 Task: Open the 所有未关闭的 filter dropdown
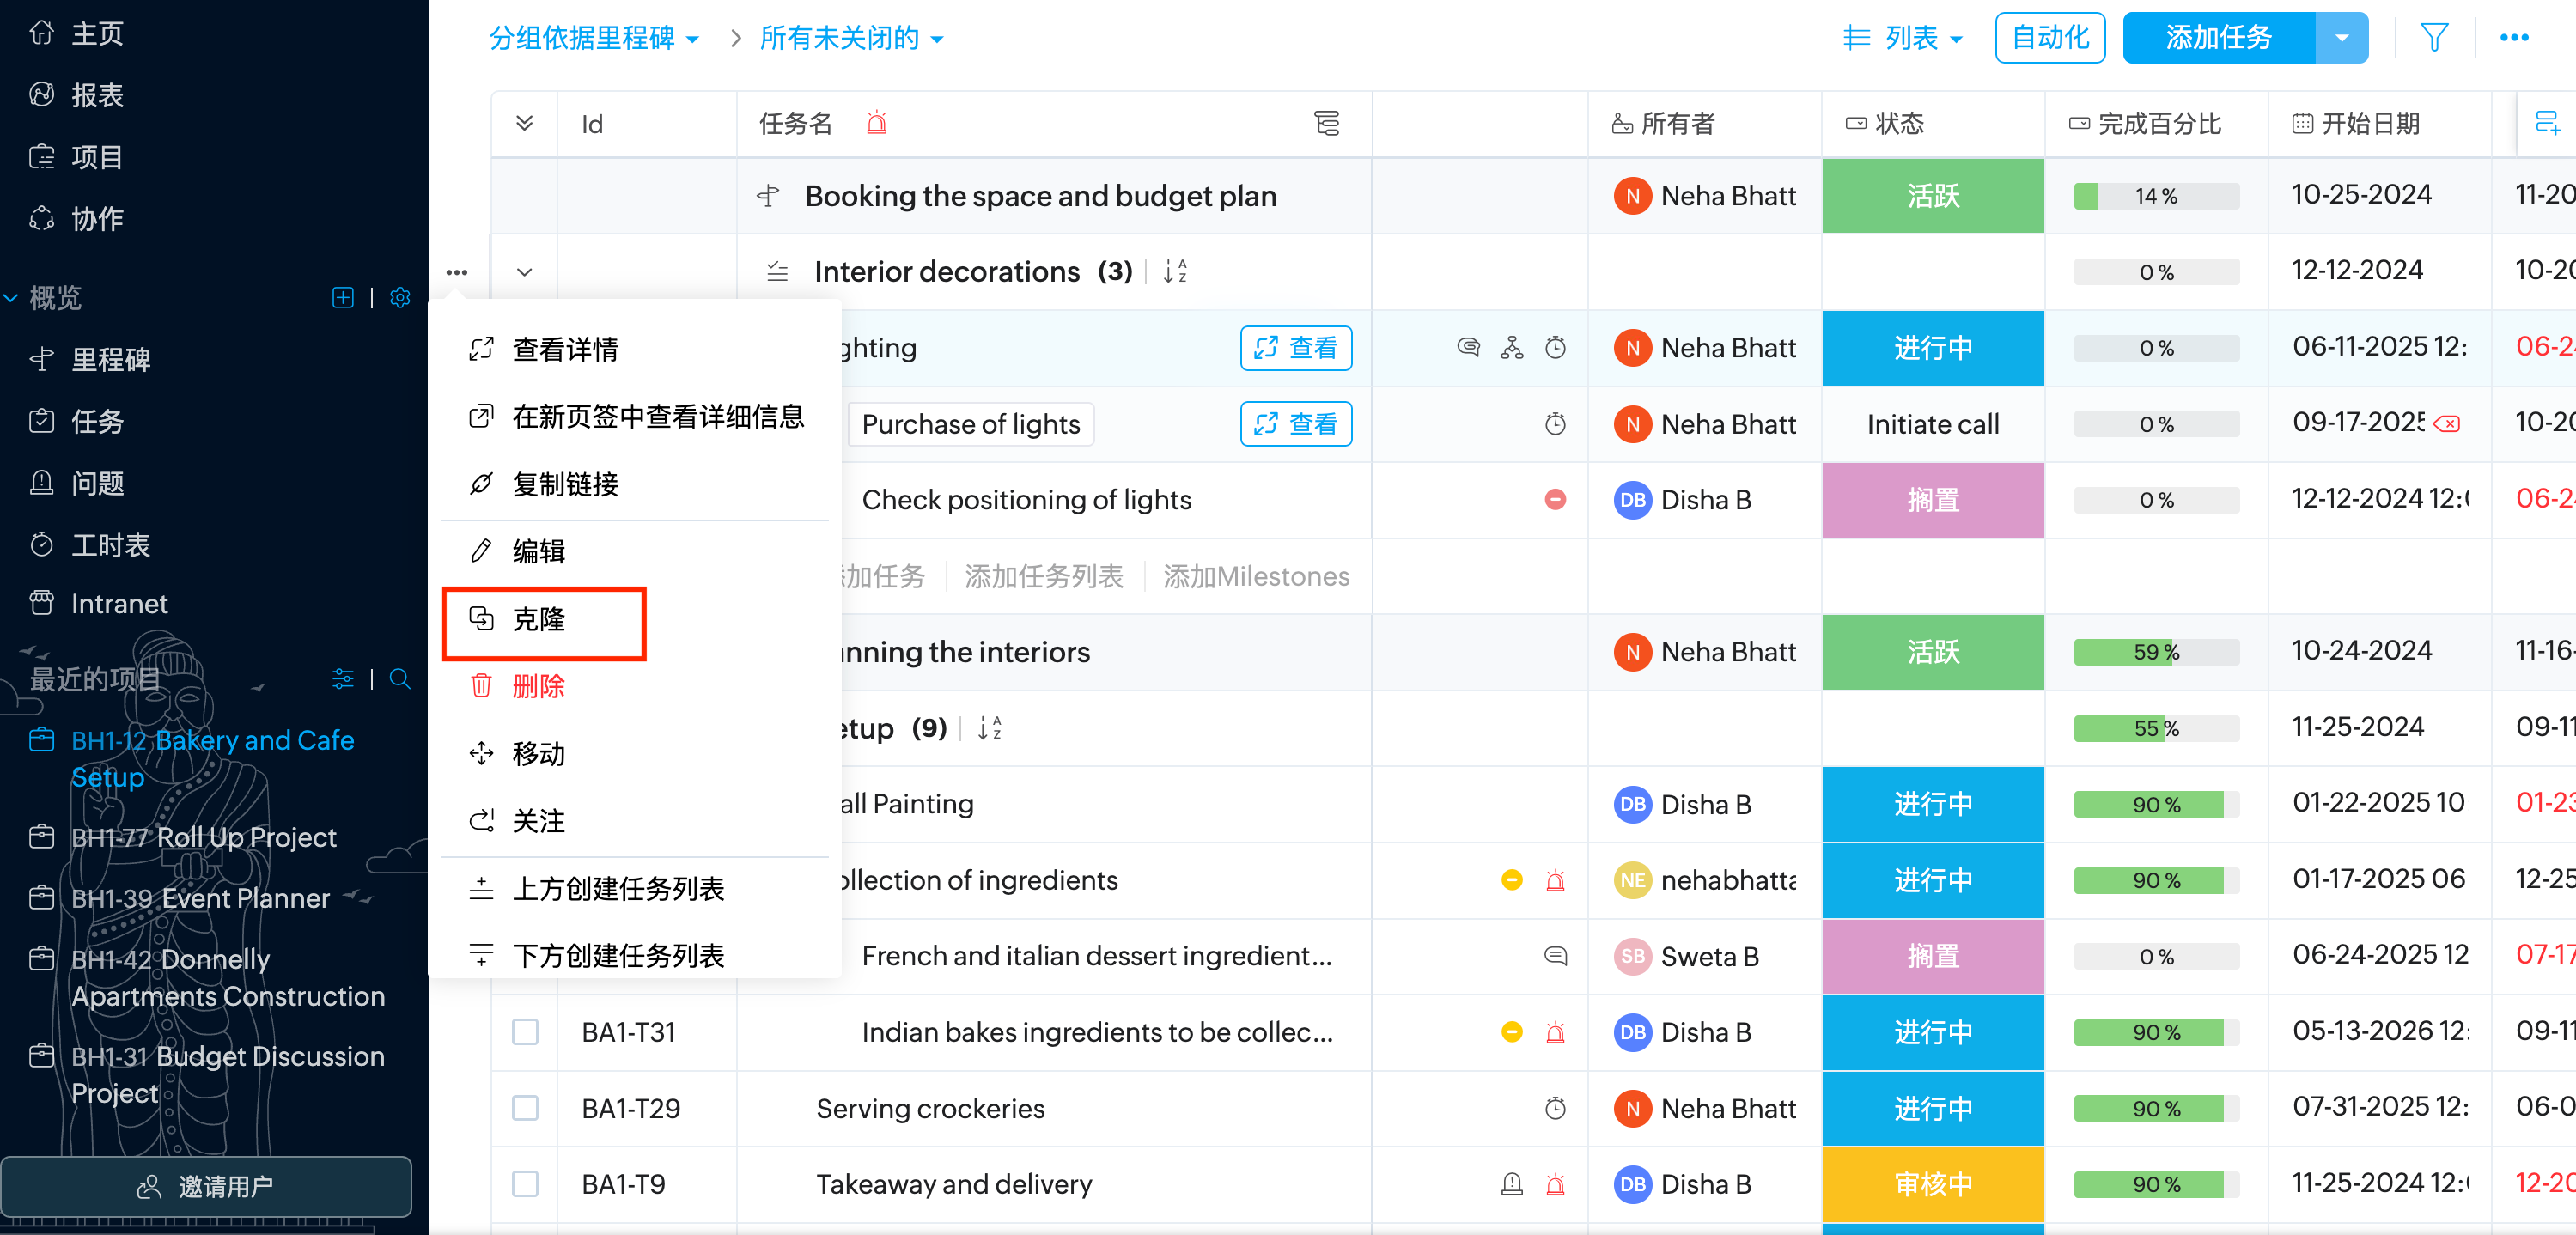[851, 38]
